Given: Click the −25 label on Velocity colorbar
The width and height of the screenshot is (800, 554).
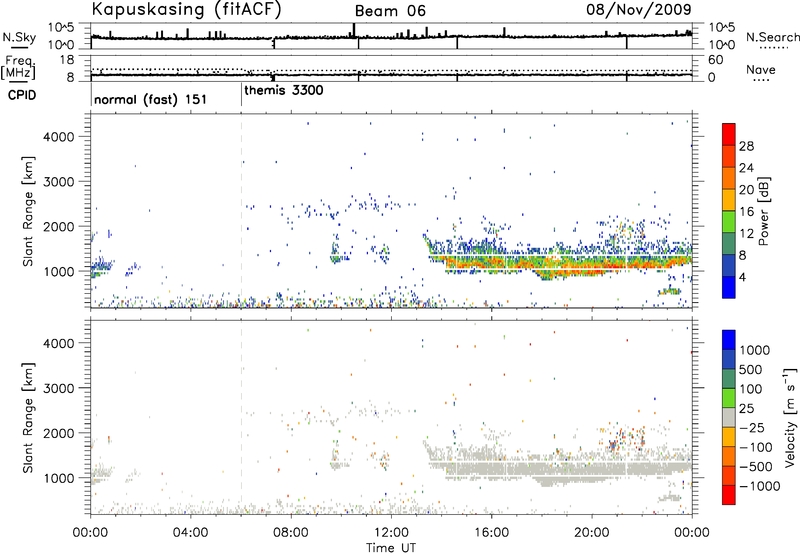Looking at the screenshot, I should [x=752, y=427].
